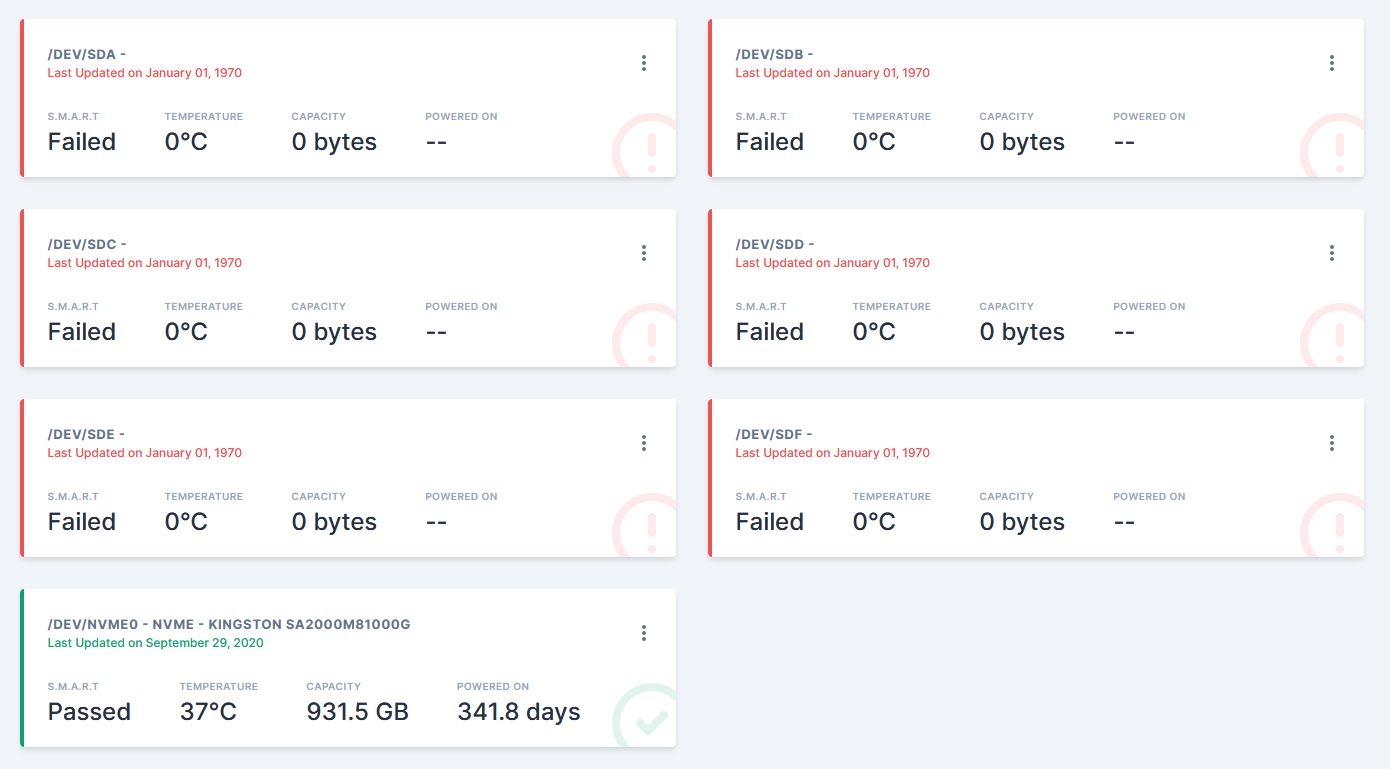Click the /DEV/SDB drive name

pos(773,54)
